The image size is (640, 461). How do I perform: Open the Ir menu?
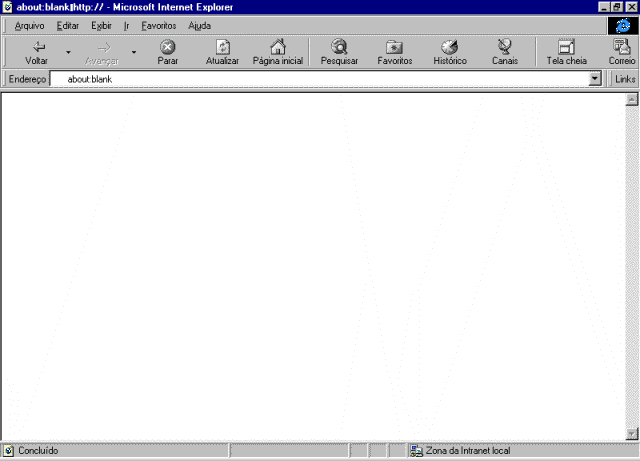point(127,26)
